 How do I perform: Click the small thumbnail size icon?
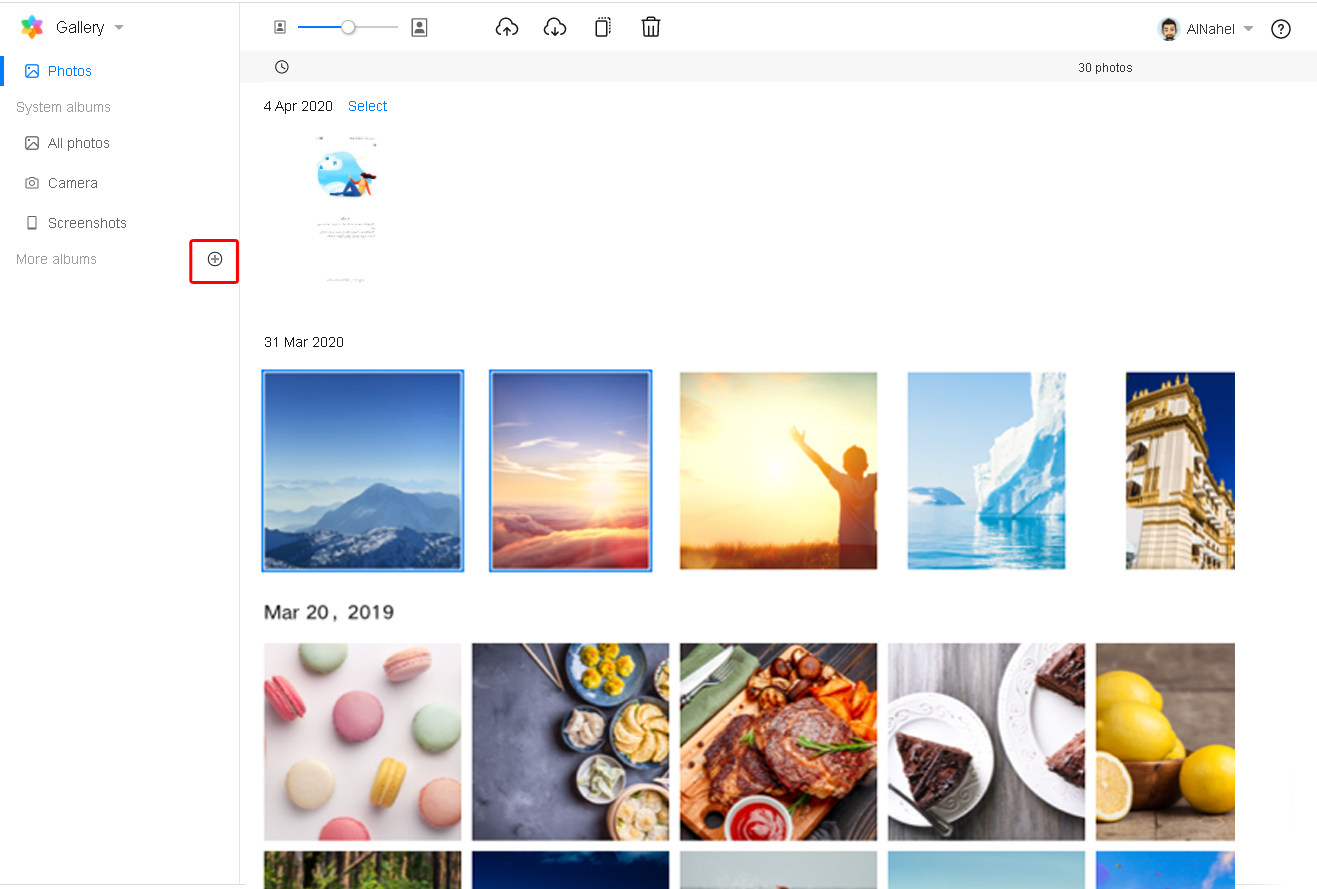280,28
